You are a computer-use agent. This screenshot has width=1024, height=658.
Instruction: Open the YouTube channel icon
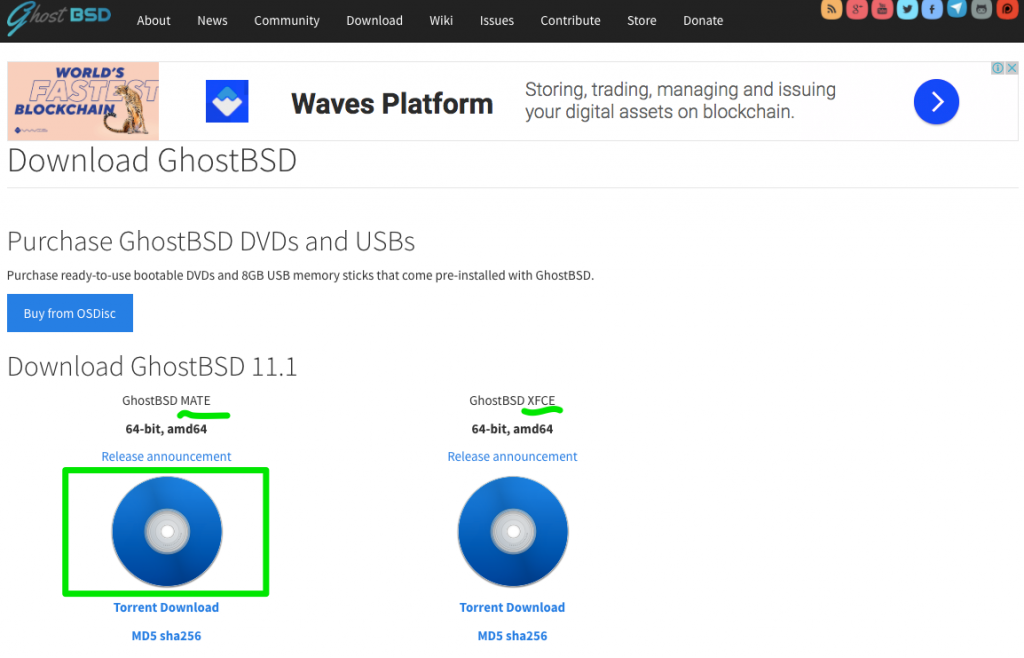(882, 8)
